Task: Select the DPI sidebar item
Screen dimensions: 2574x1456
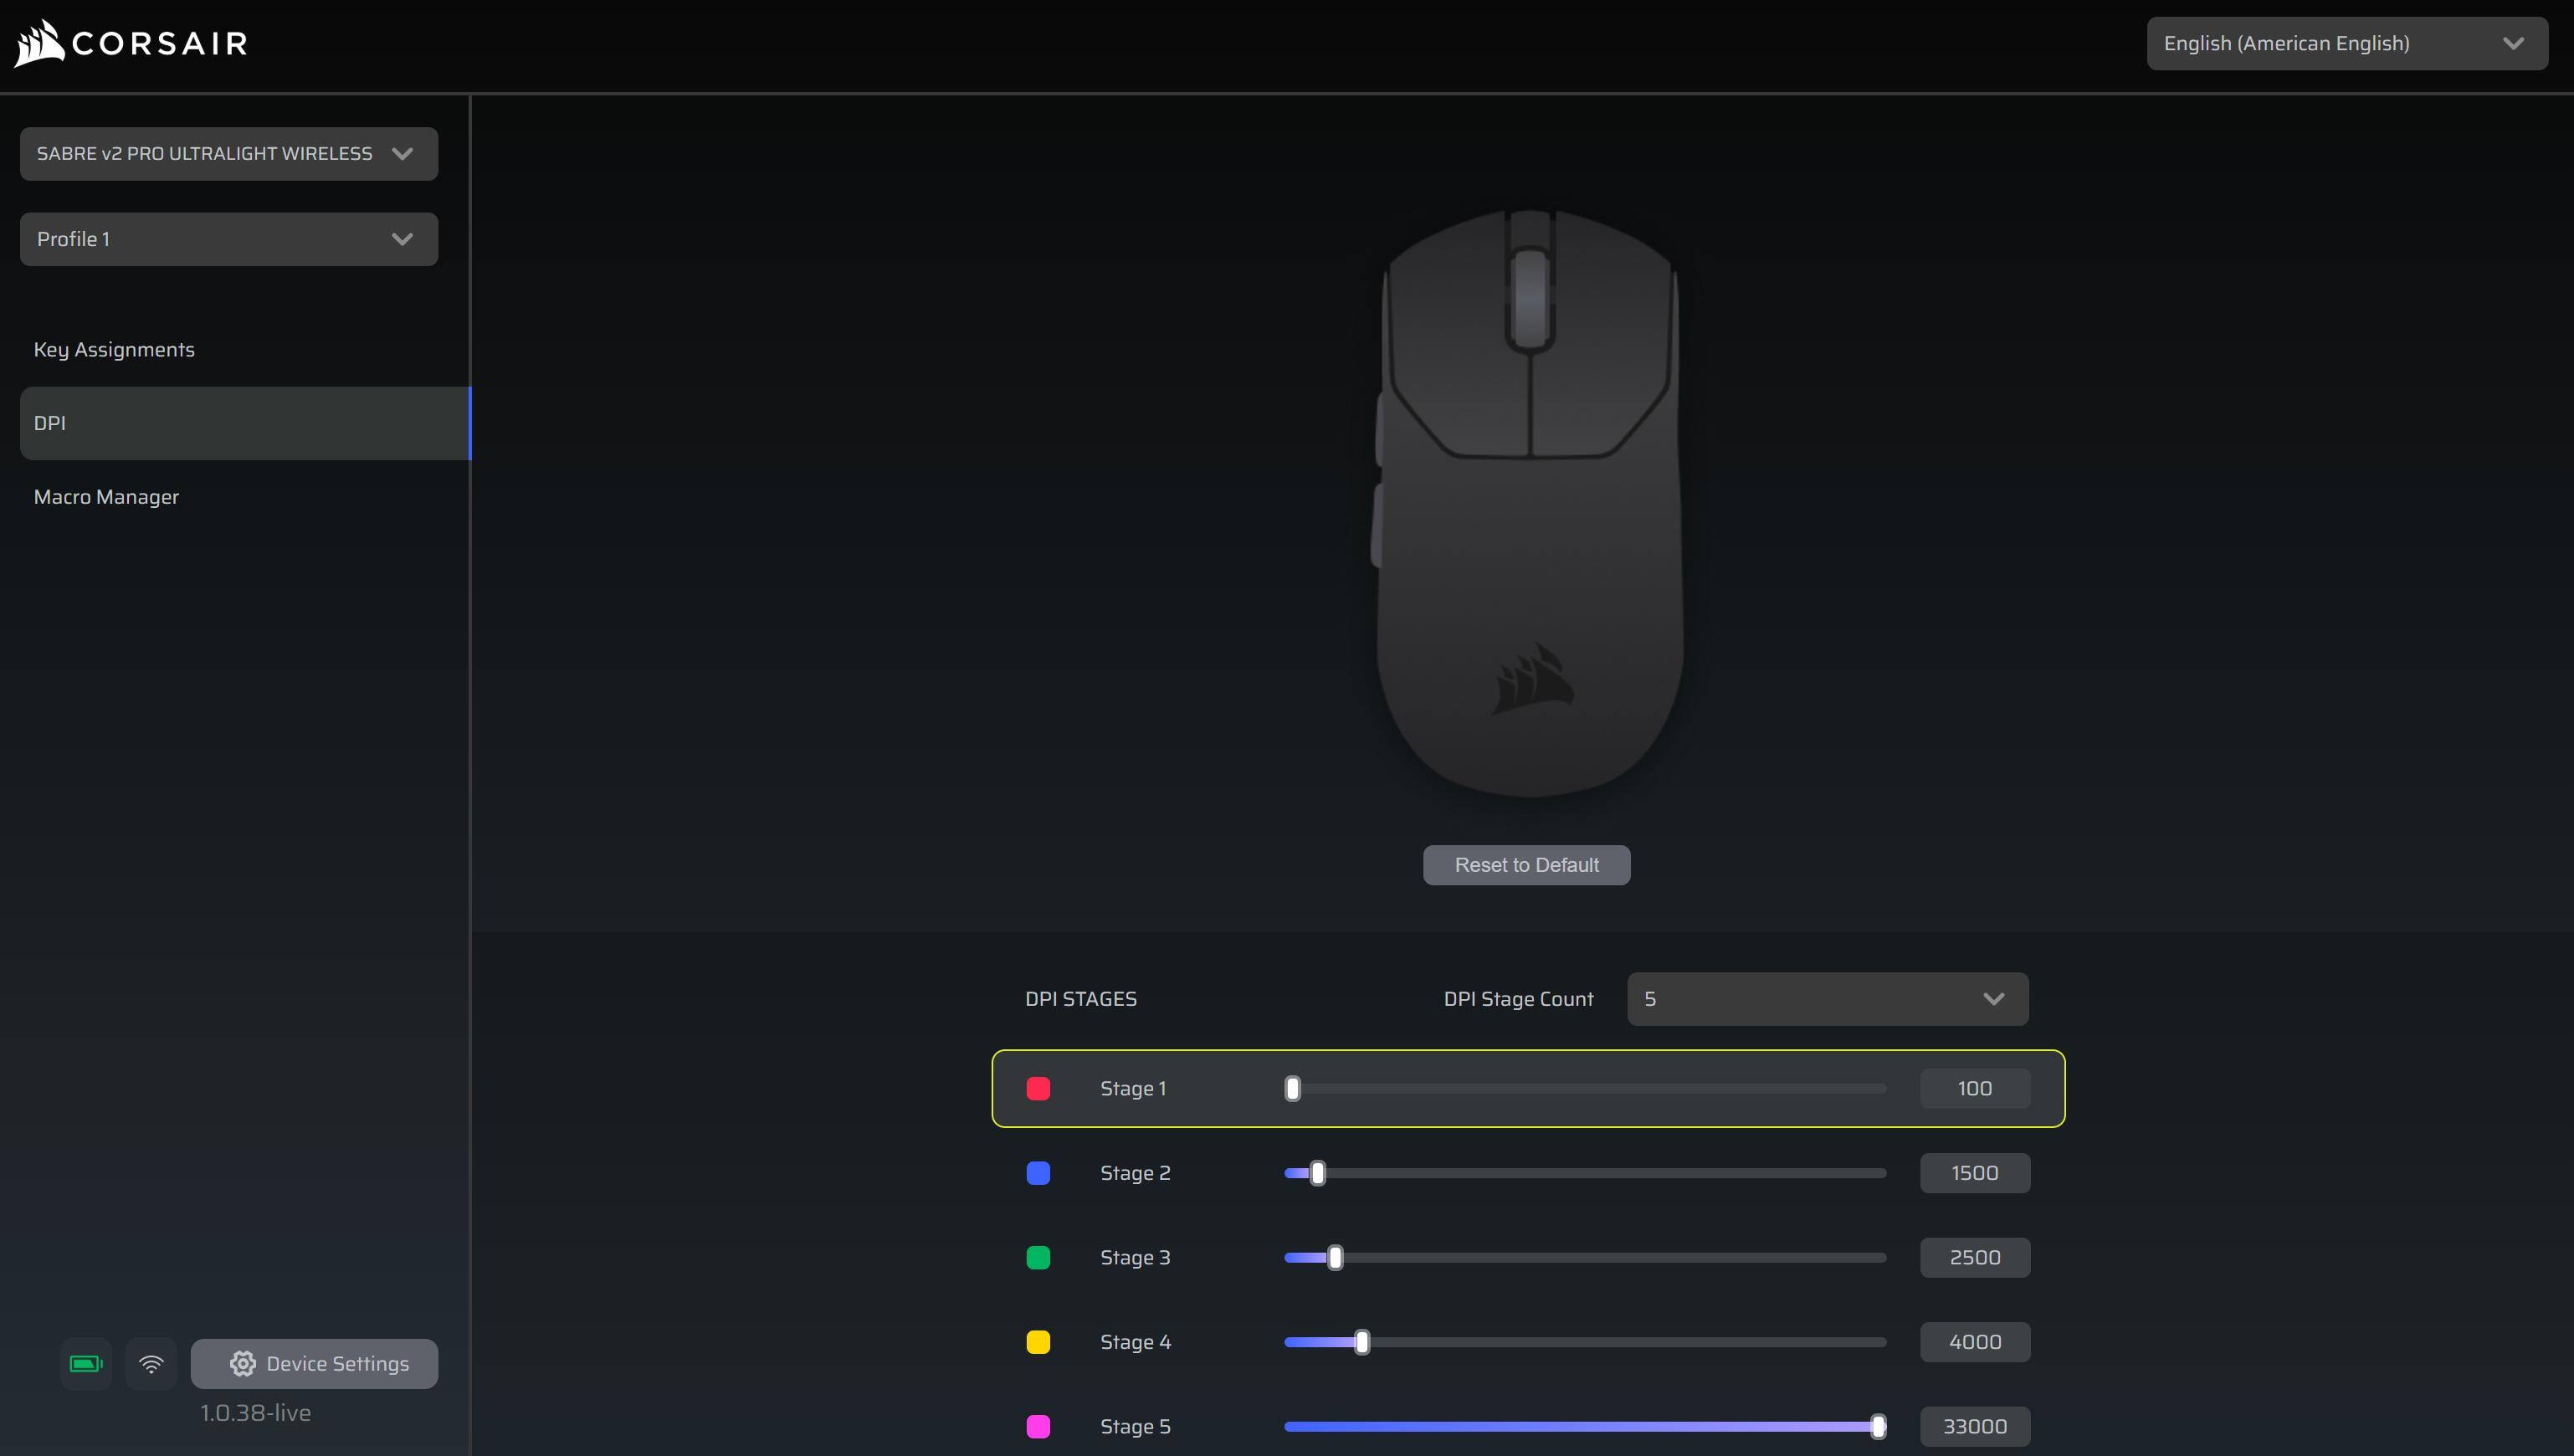Action: [244, 423]
